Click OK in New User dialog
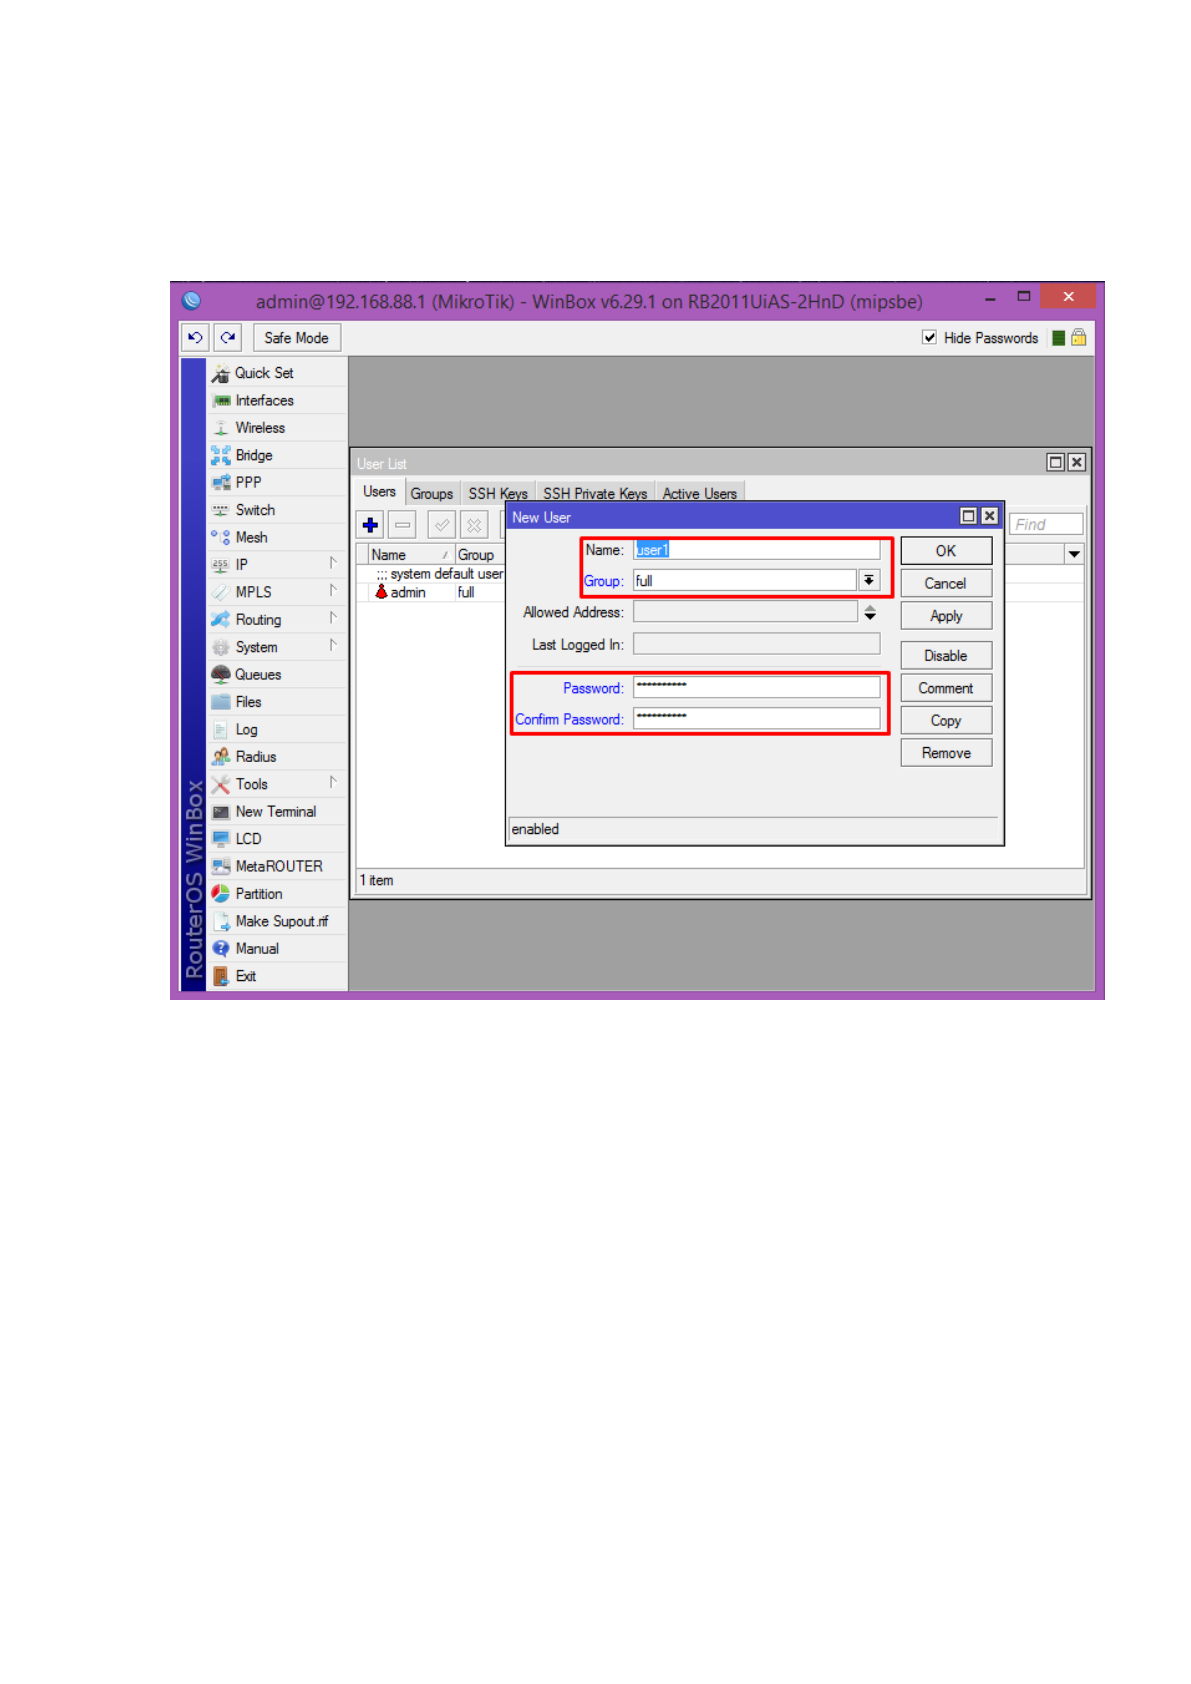This screenshot has height=1684, width=1191. (946, 551)
